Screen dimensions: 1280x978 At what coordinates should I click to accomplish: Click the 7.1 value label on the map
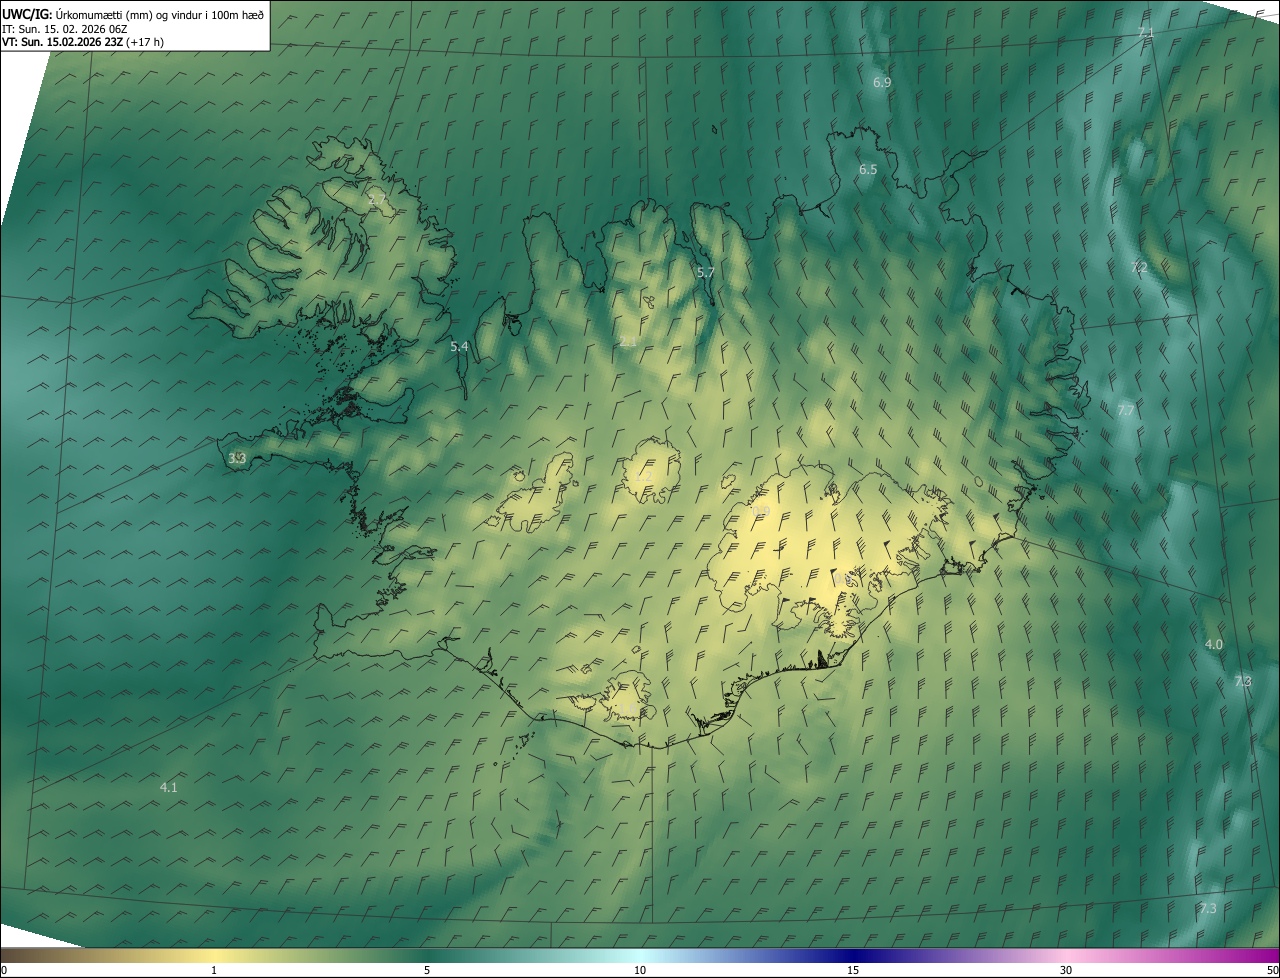(1146, 33)
